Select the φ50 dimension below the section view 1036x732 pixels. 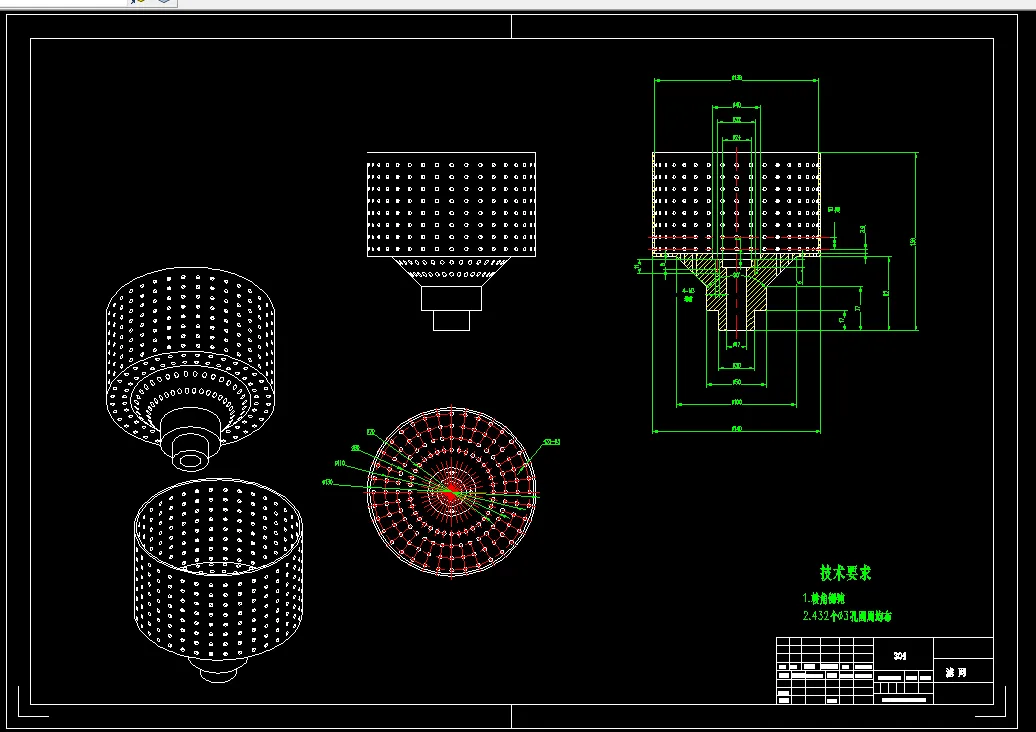tap(737, 382)
